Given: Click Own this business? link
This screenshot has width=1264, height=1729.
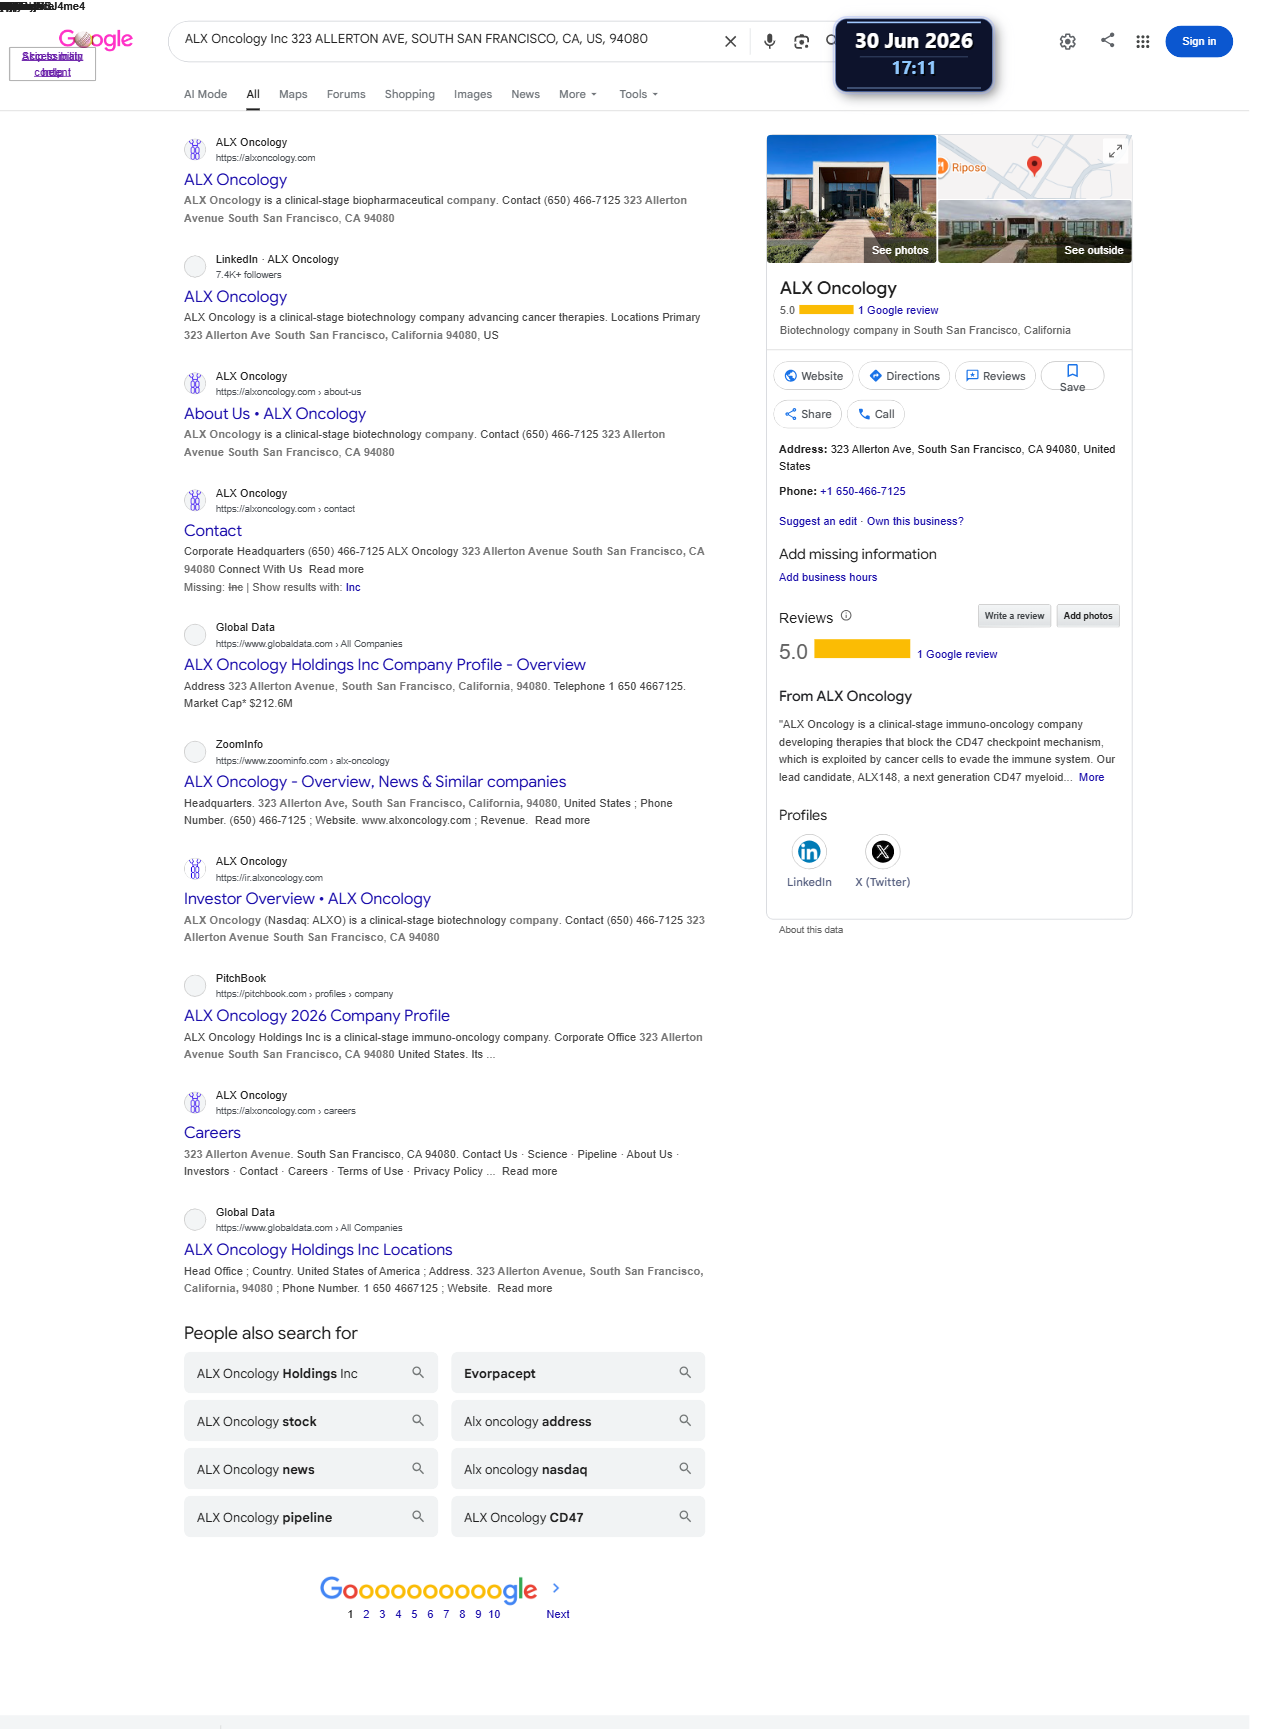Looking at the screenshot, I should coord(915,521).
